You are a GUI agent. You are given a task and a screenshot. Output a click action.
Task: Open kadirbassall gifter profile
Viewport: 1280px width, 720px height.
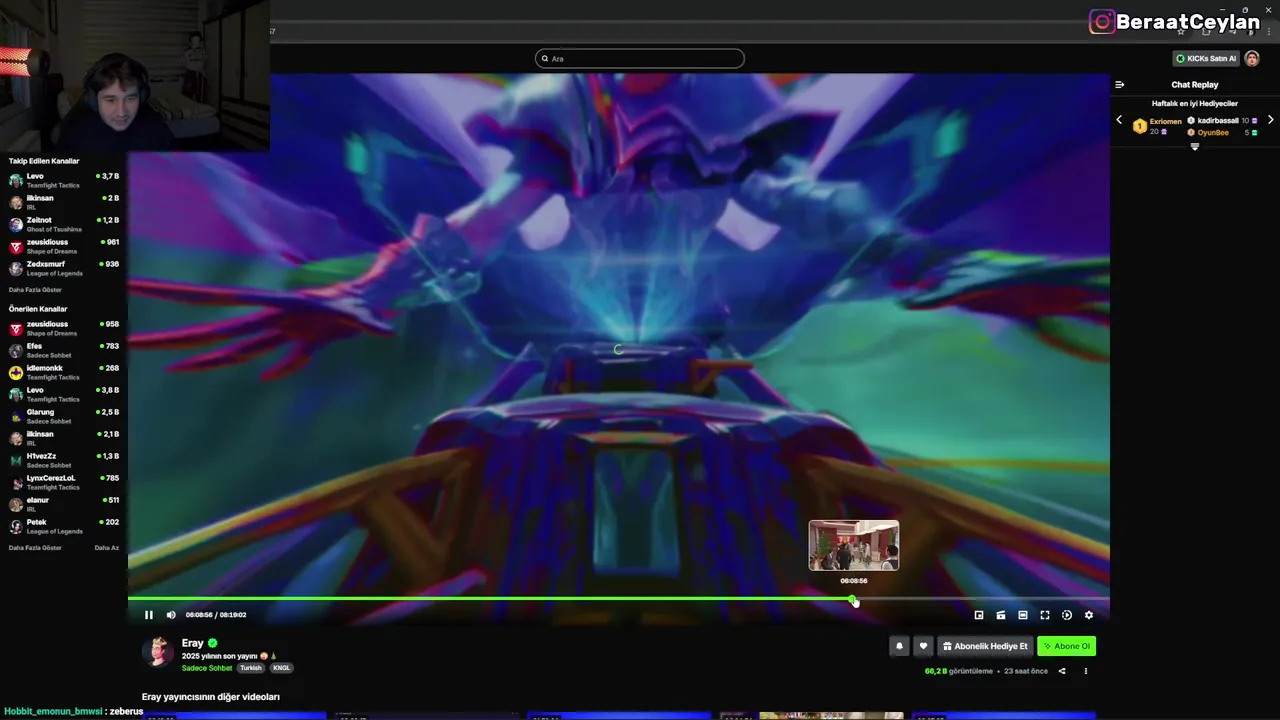[x=1218, y=120]
